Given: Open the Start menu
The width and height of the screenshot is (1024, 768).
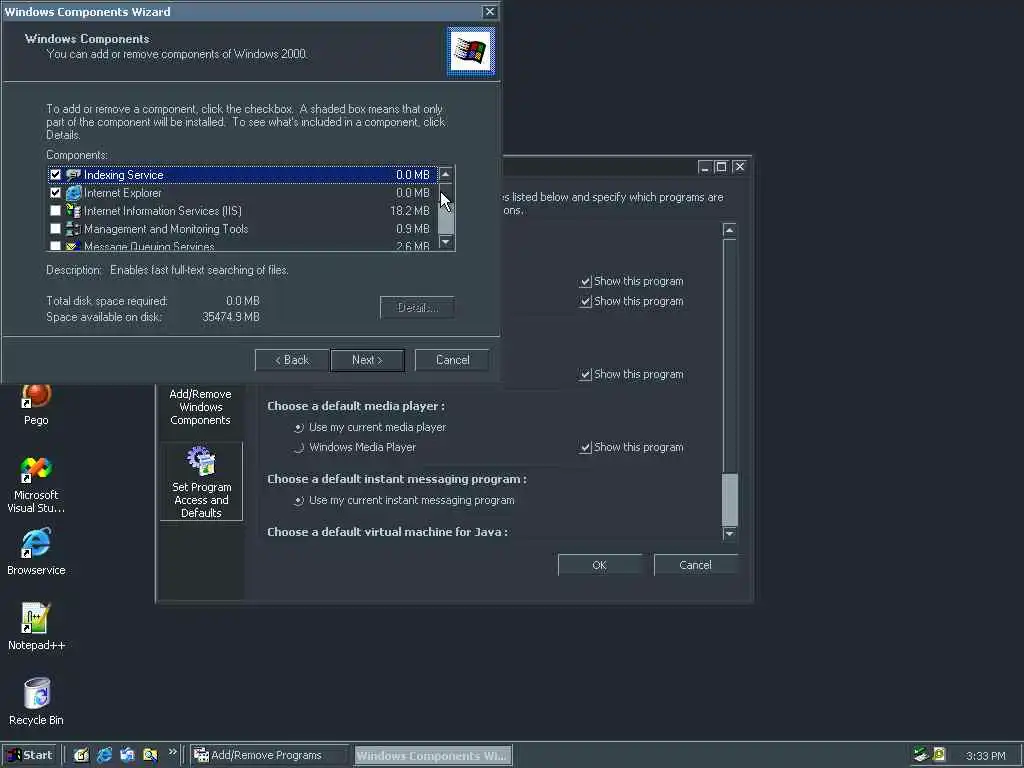Looking at the screenshot, I should click(30, 755).
